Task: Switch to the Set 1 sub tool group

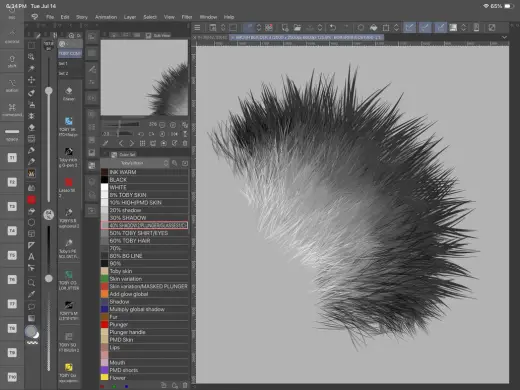Action: point(70,63)
